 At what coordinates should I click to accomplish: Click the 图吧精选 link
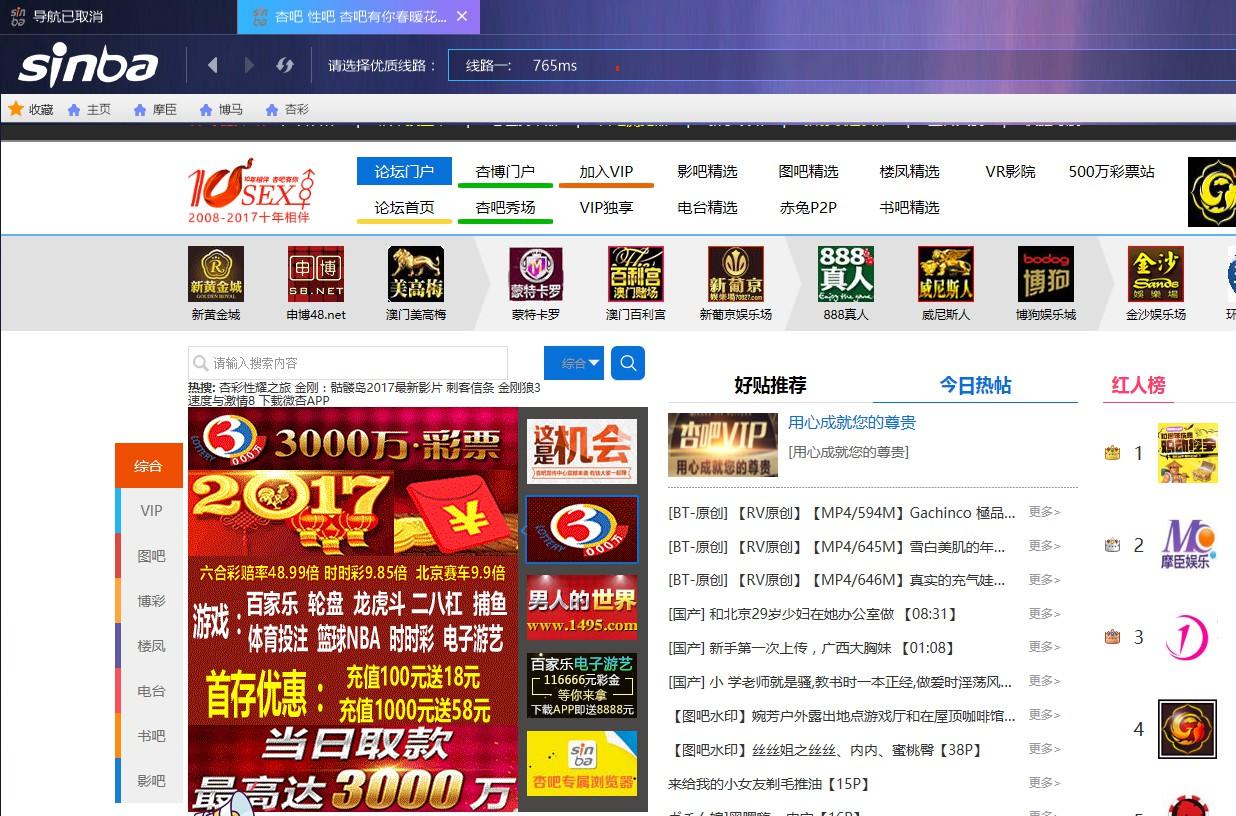(808, 171)
